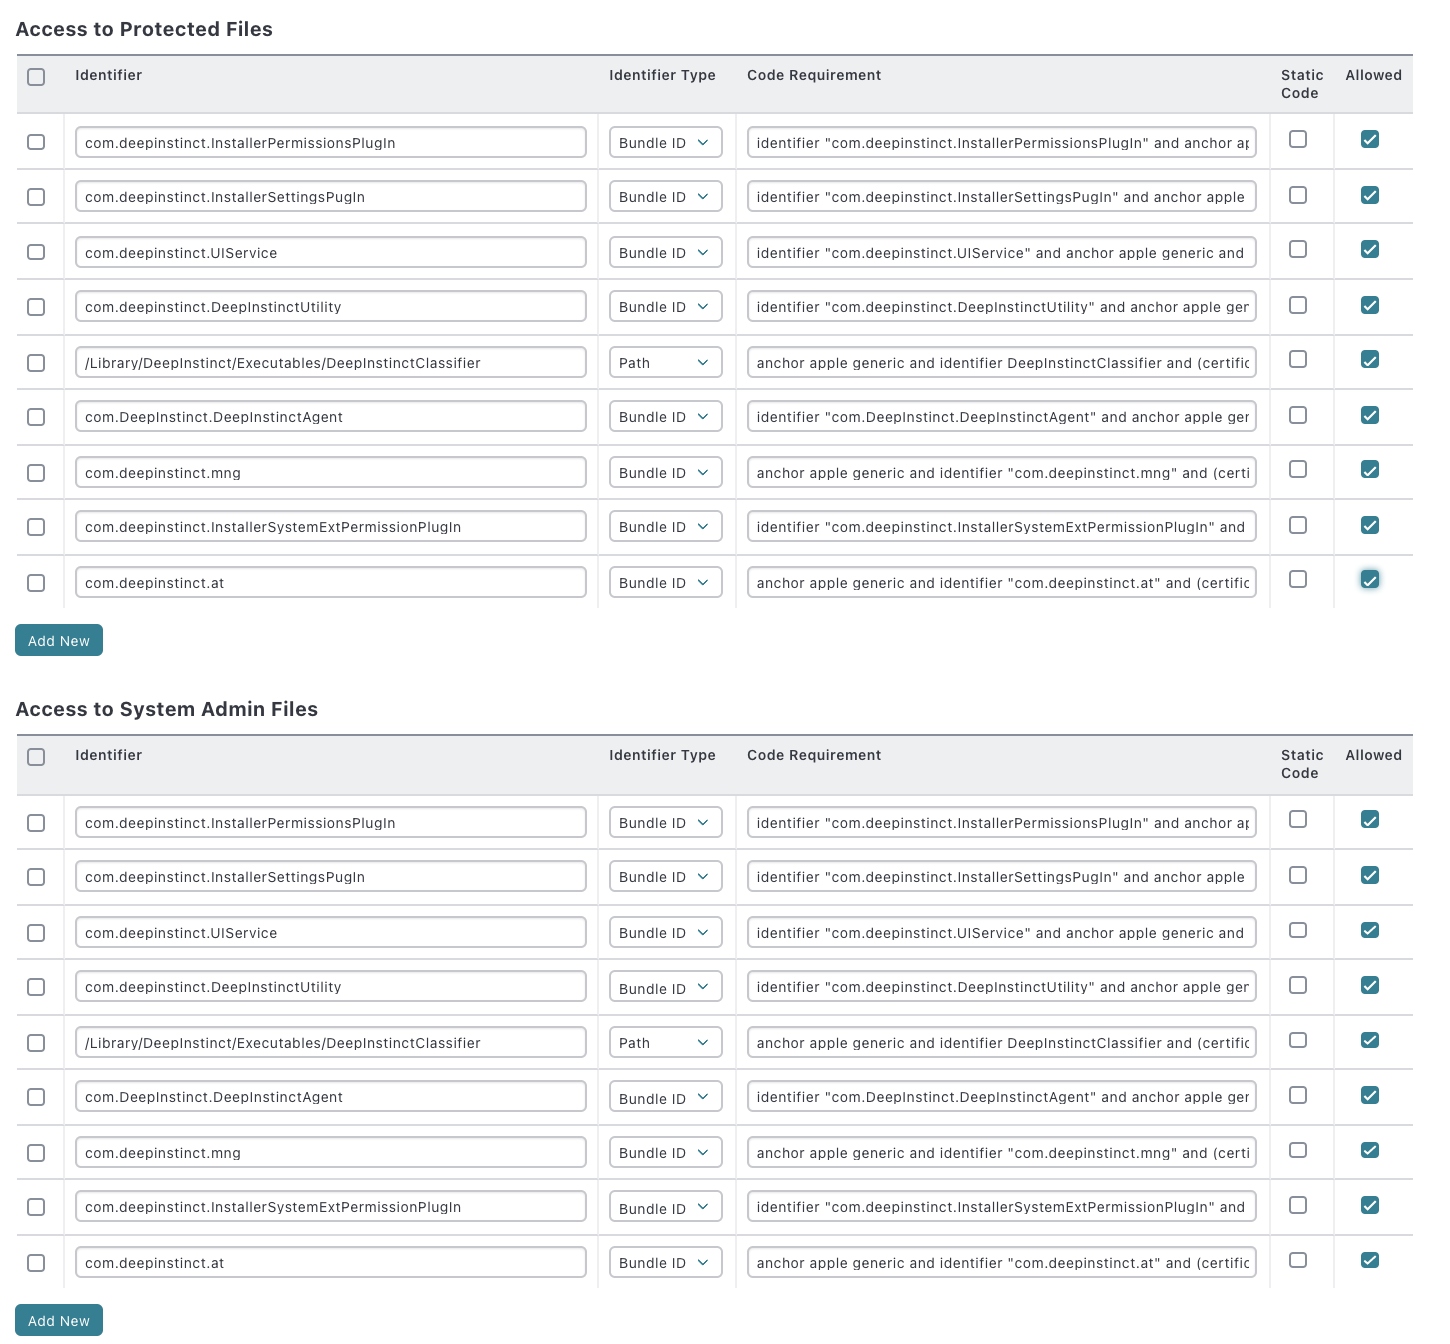Viewport: 1450px width, 1344px height.
Task: Select the com.deepinstinct.mng row in Protected Files
Action: pyautogui.click(x=36, y=472)
